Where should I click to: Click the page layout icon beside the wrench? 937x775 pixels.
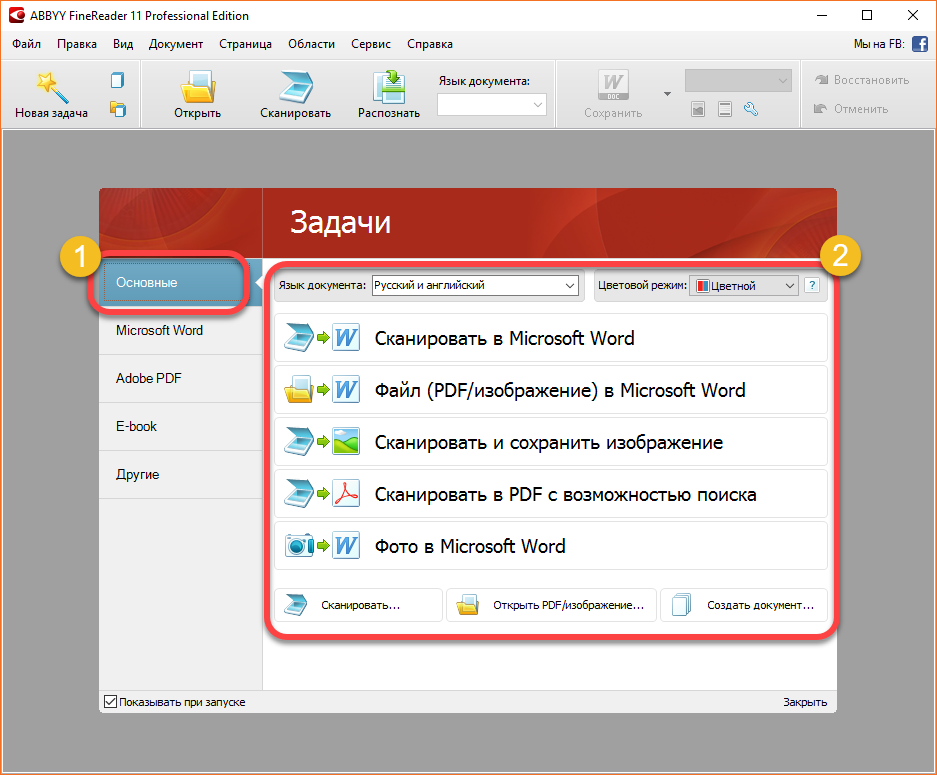point(725,109)
